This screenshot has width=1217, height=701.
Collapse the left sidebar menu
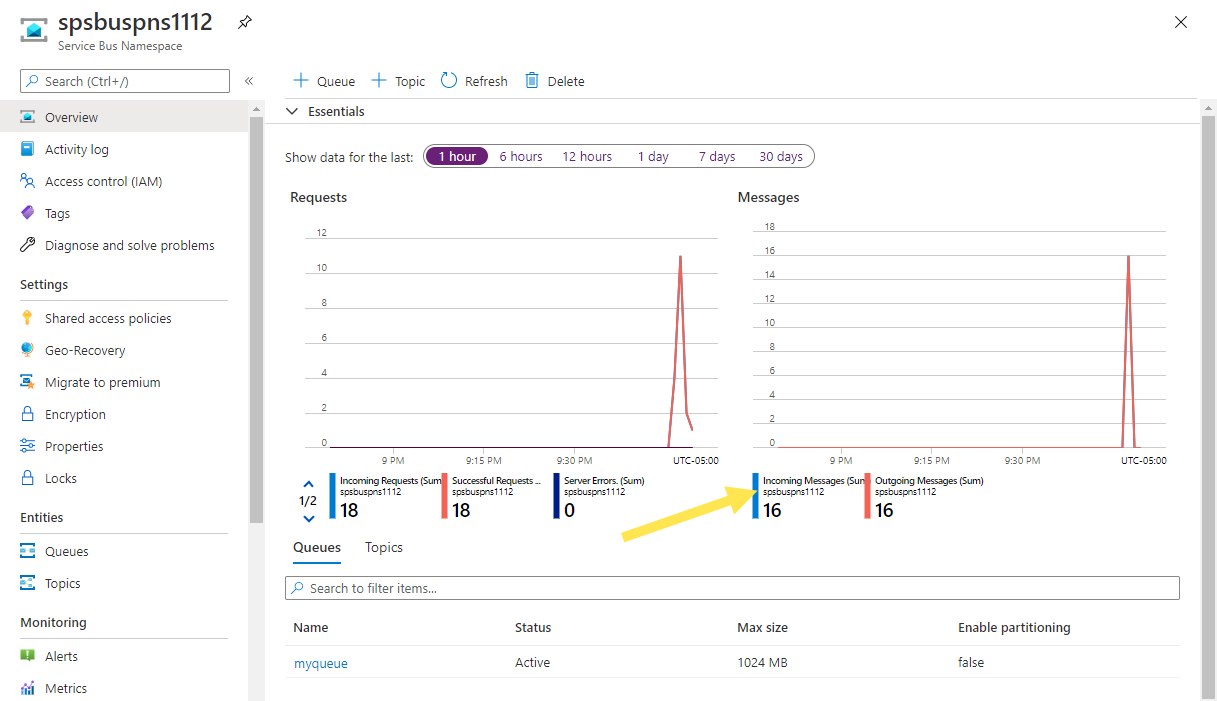[x=249, y=81]
